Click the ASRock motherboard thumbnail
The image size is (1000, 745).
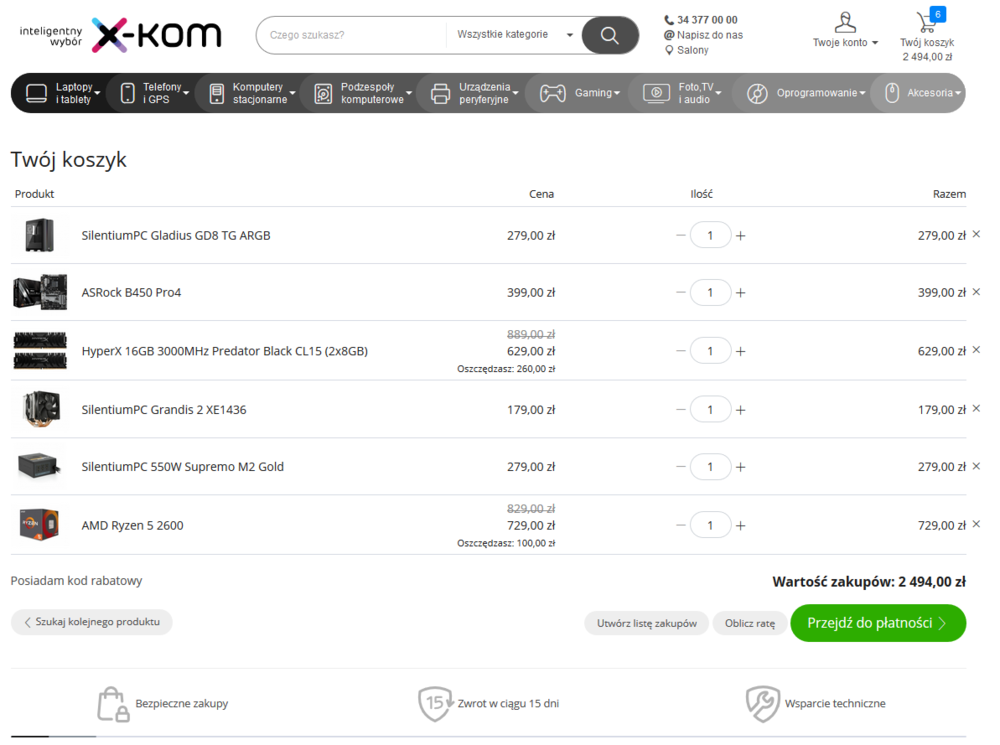40,292
